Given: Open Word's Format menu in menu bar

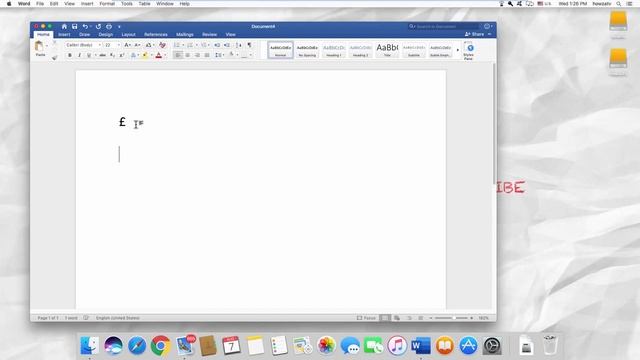Looking at the screenshot, I should pyautogui.click(x=107, y=4).
